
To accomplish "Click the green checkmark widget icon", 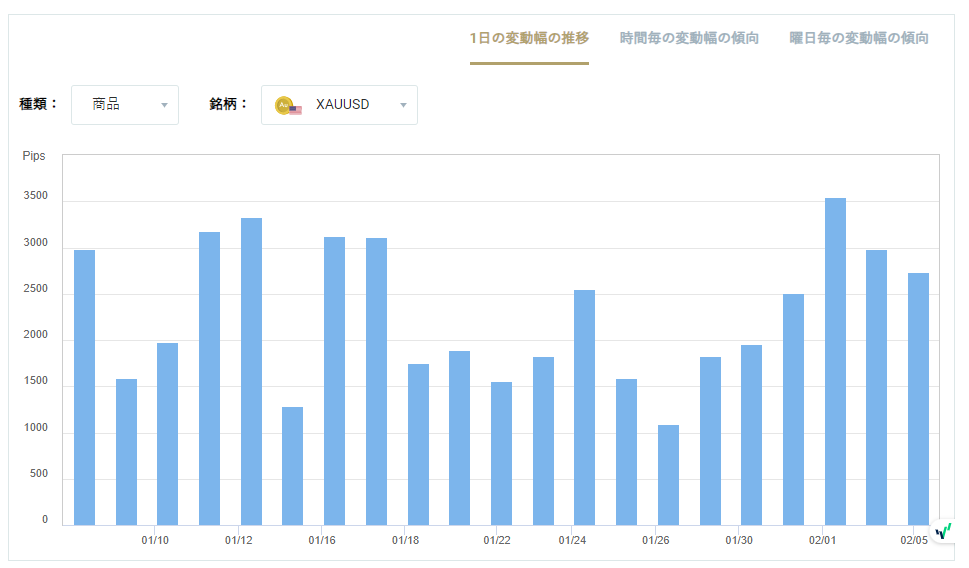I will (x=944, y=531).
